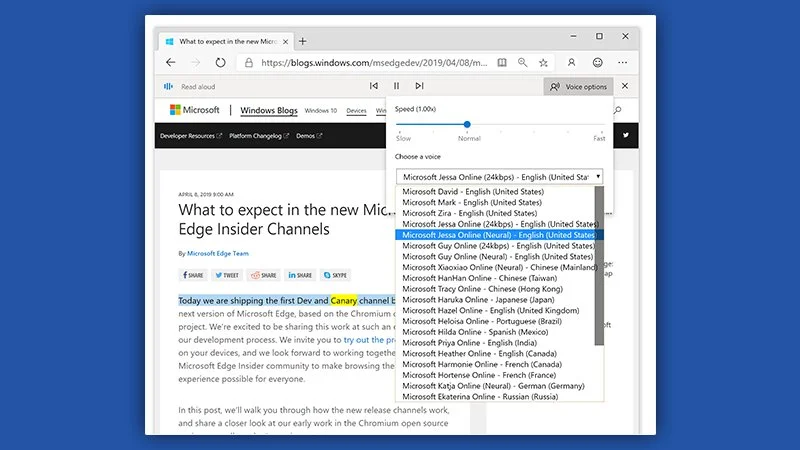Click the smiley feedback icon

597,62
